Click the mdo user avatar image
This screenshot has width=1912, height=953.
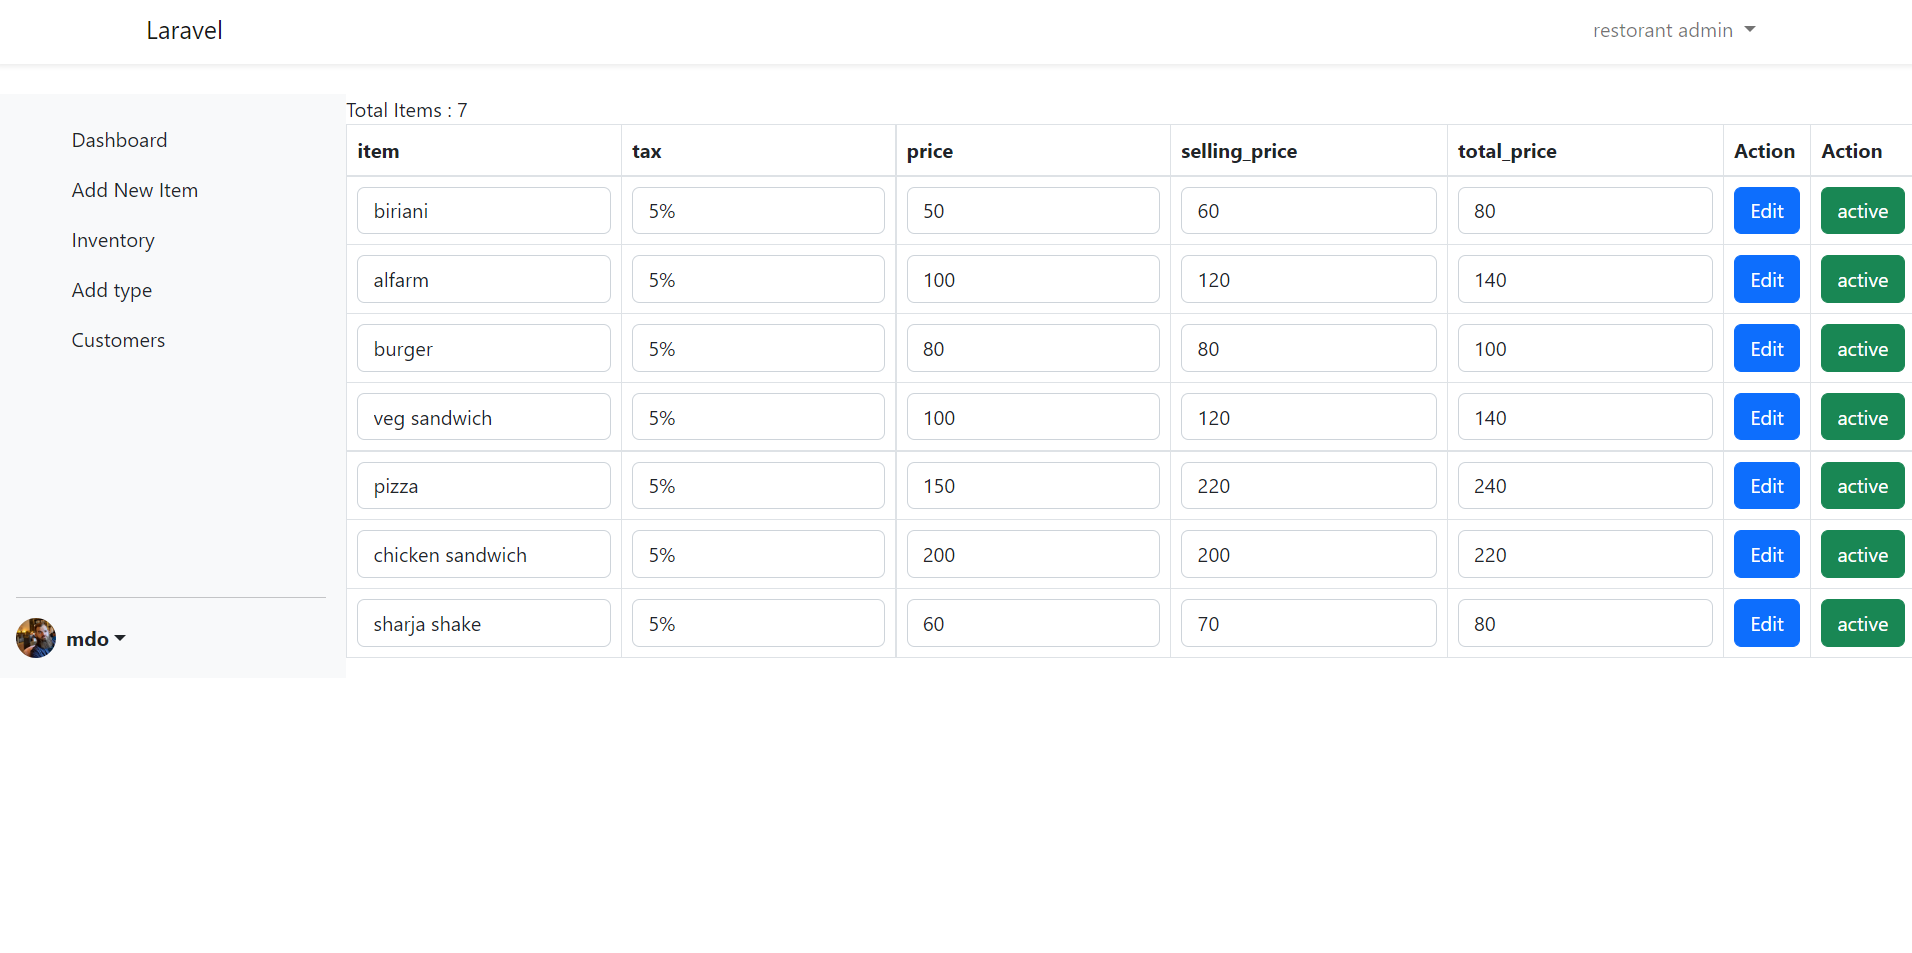pos(36,638)
